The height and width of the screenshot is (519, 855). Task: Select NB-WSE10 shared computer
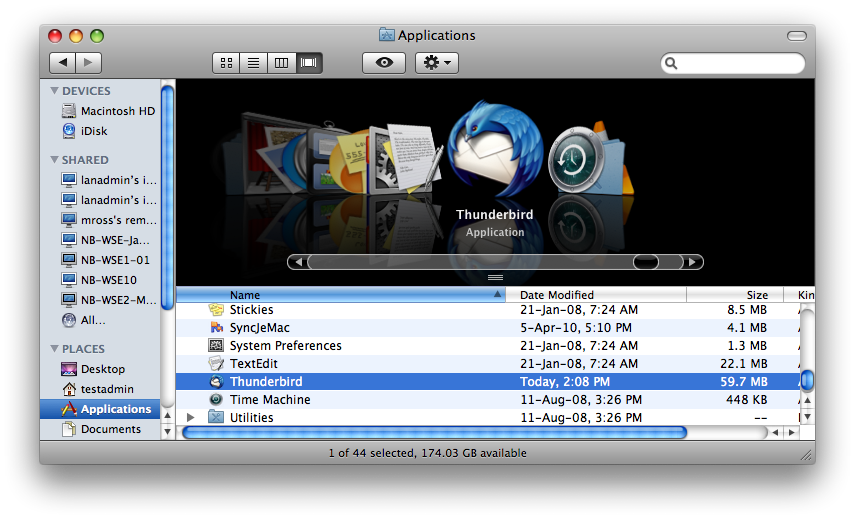pos(99,280)
